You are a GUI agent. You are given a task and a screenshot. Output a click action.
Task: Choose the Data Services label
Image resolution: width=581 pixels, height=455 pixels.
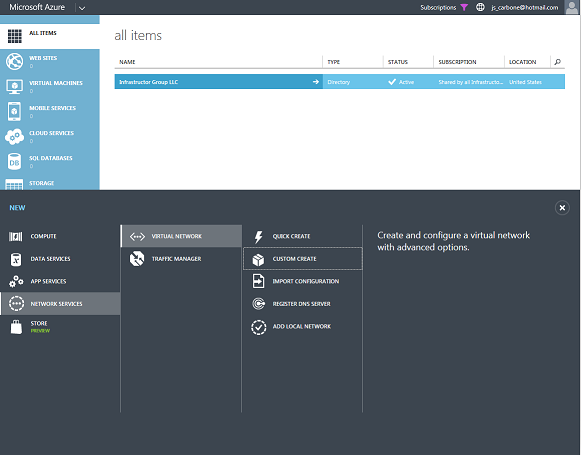[50, 259]
